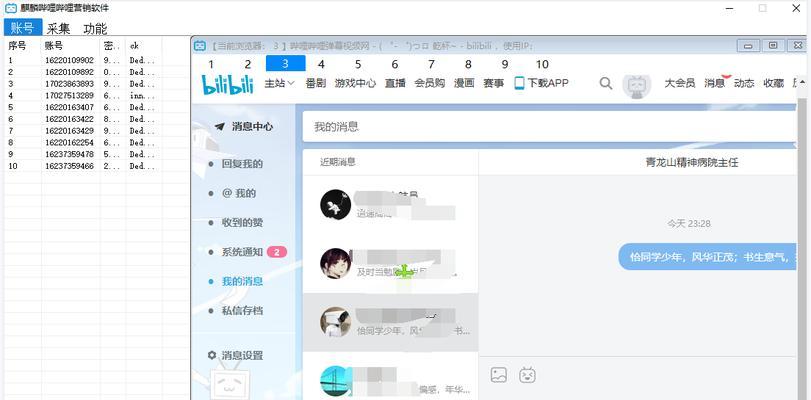Click the ck column header
Image resolution: width=811 pixels, height=400 pixels.
144,46
